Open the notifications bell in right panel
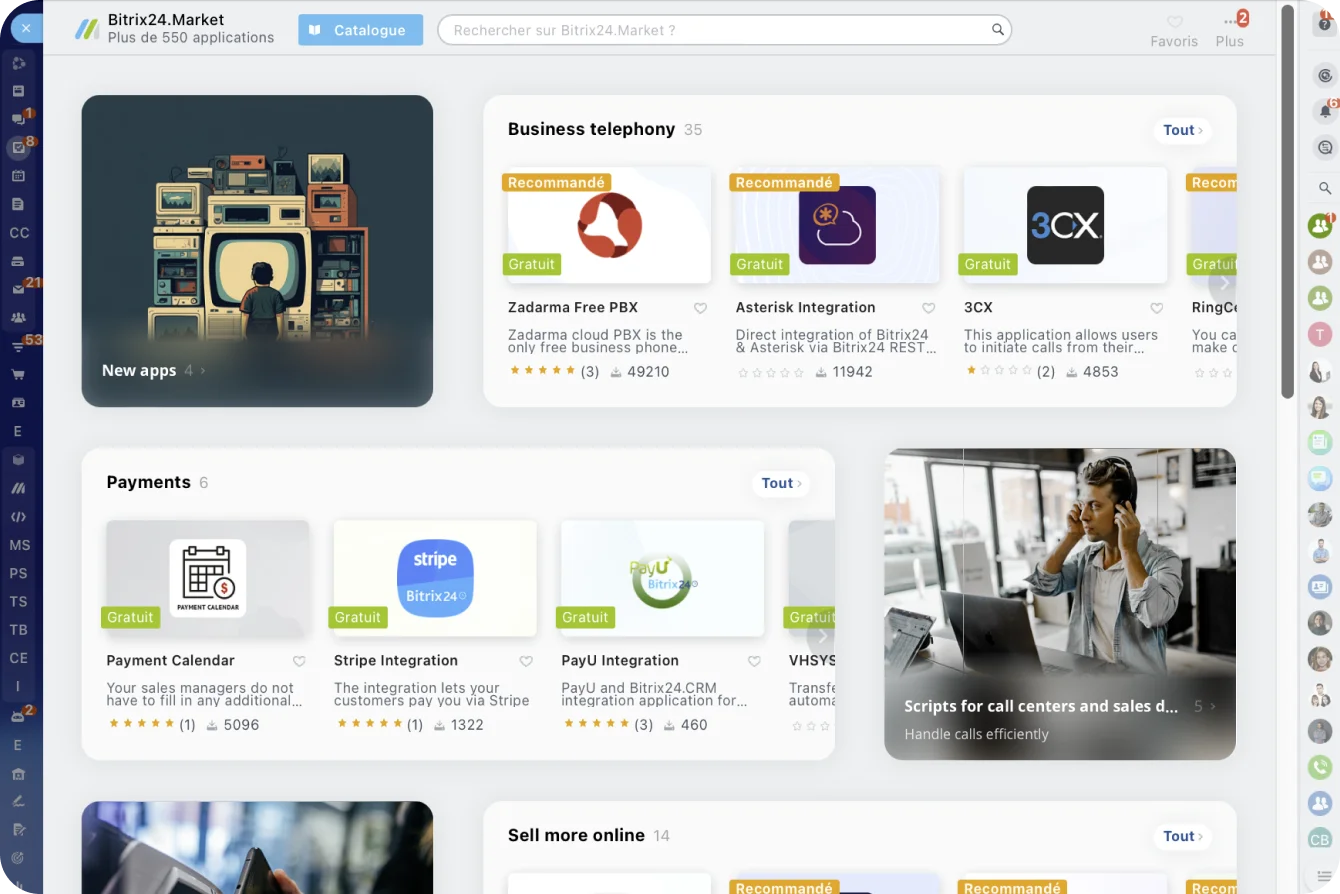This screenshot has height=894, width=1340. (x=1325, y=111)
